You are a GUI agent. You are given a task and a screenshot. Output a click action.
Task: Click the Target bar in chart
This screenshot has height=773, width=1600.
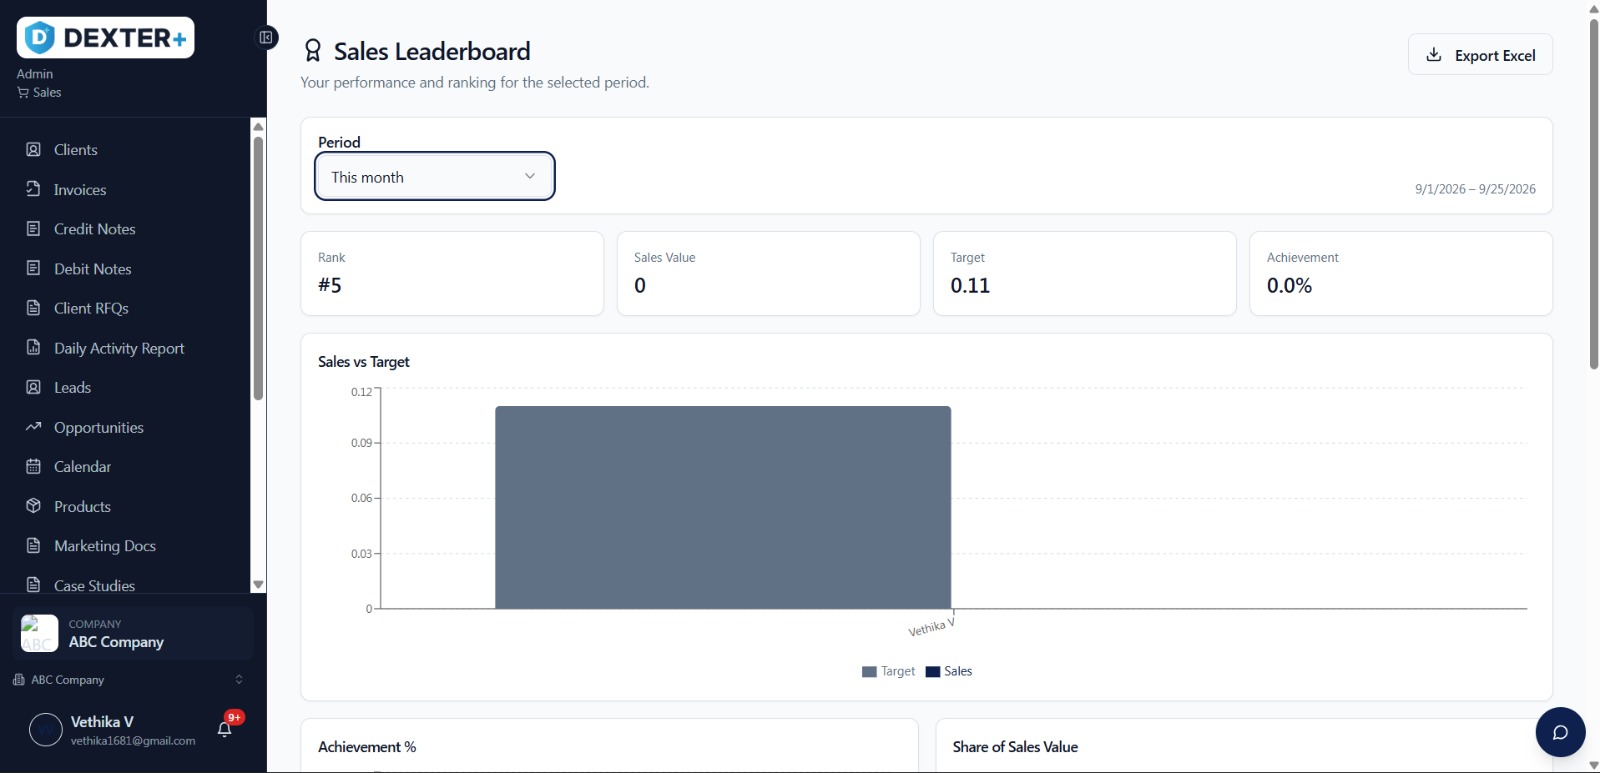[x=723, y=507]
